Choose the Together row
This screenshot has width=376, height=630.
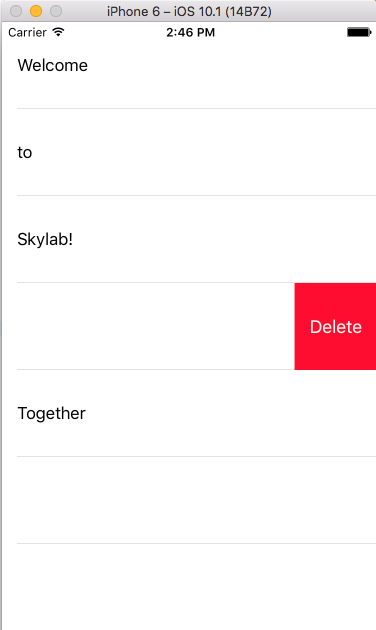point(189,413)
